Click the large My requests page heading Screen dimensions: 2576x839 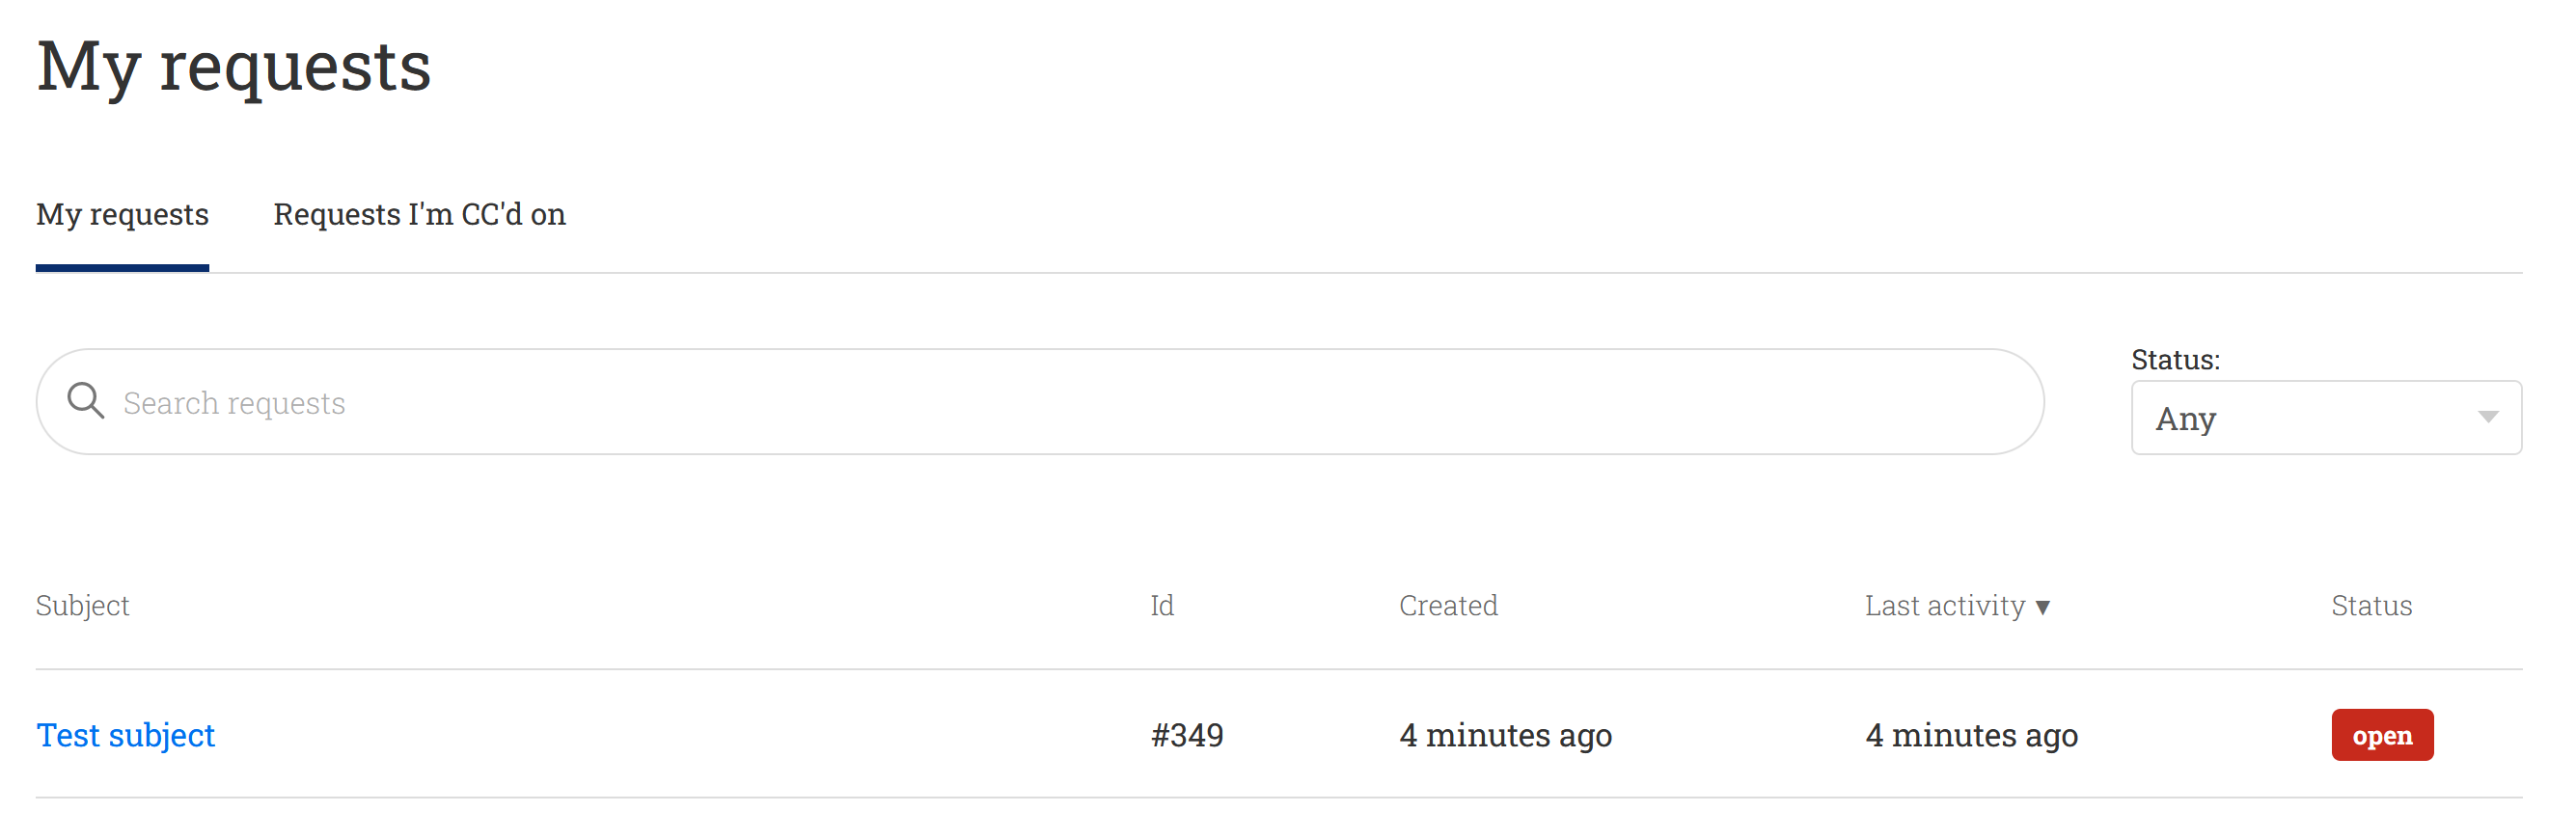pos(234,66)
